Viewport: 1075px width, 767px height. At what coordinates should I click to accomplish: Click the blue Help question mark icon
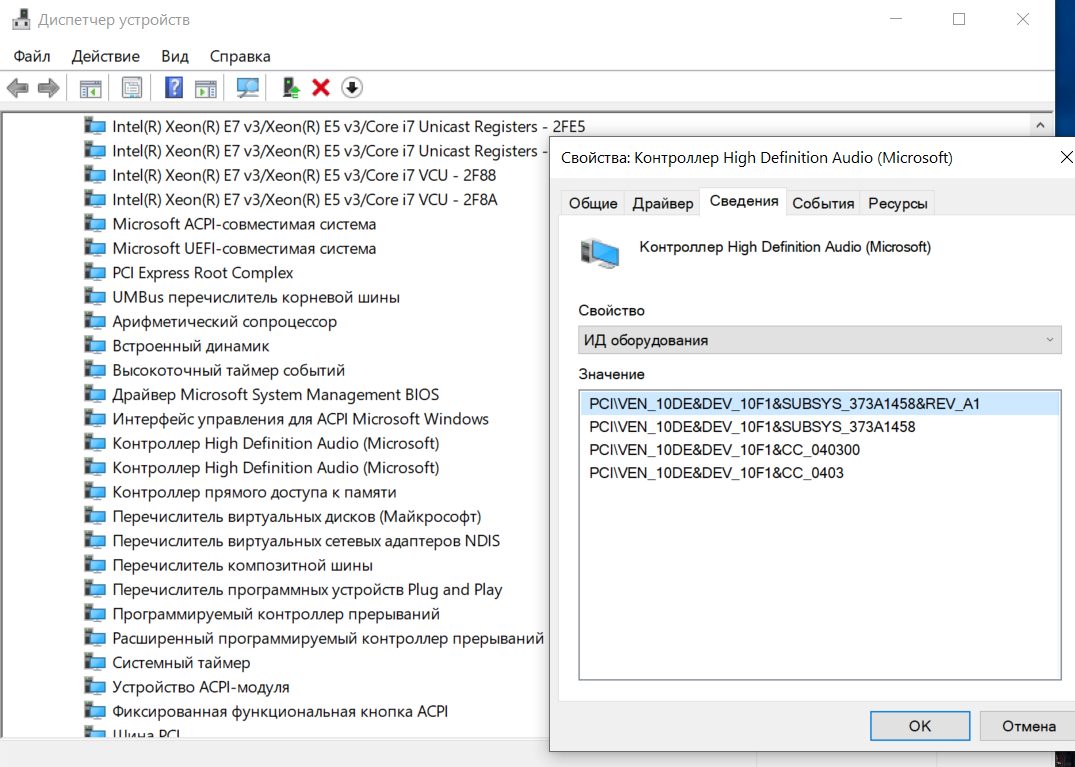[x=174, y=88]
